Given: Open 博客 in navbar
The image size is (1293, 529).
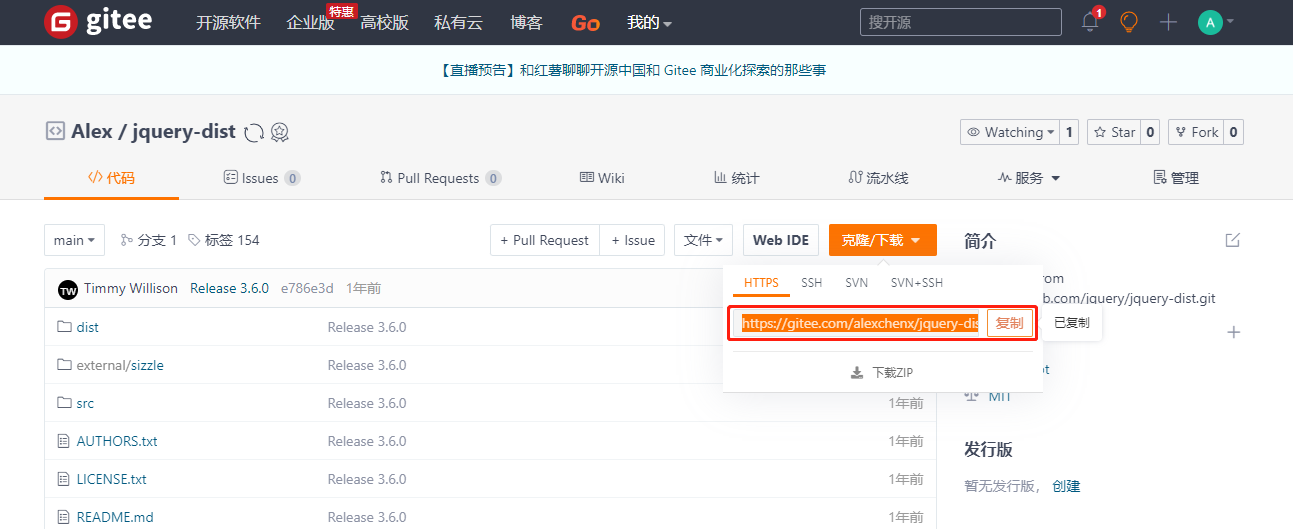Looking at the screenshot, I should (526, 22).
